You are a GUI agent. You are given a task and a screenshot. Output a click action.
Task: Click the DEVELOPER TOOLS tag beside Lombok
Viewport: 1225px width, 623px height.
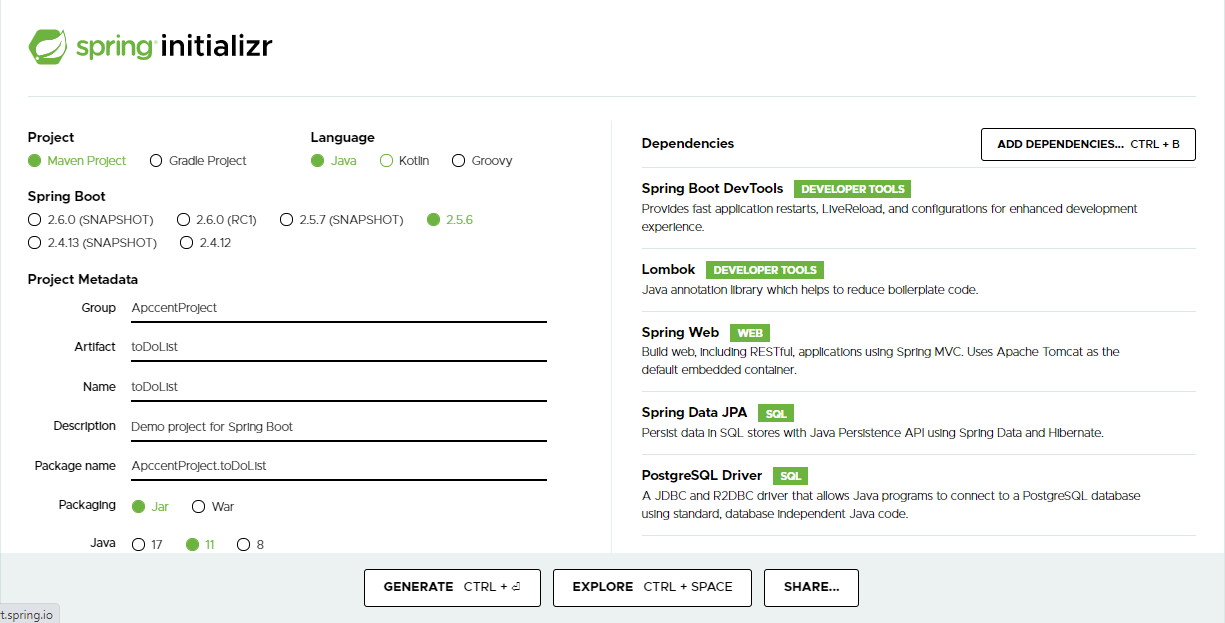765,270
